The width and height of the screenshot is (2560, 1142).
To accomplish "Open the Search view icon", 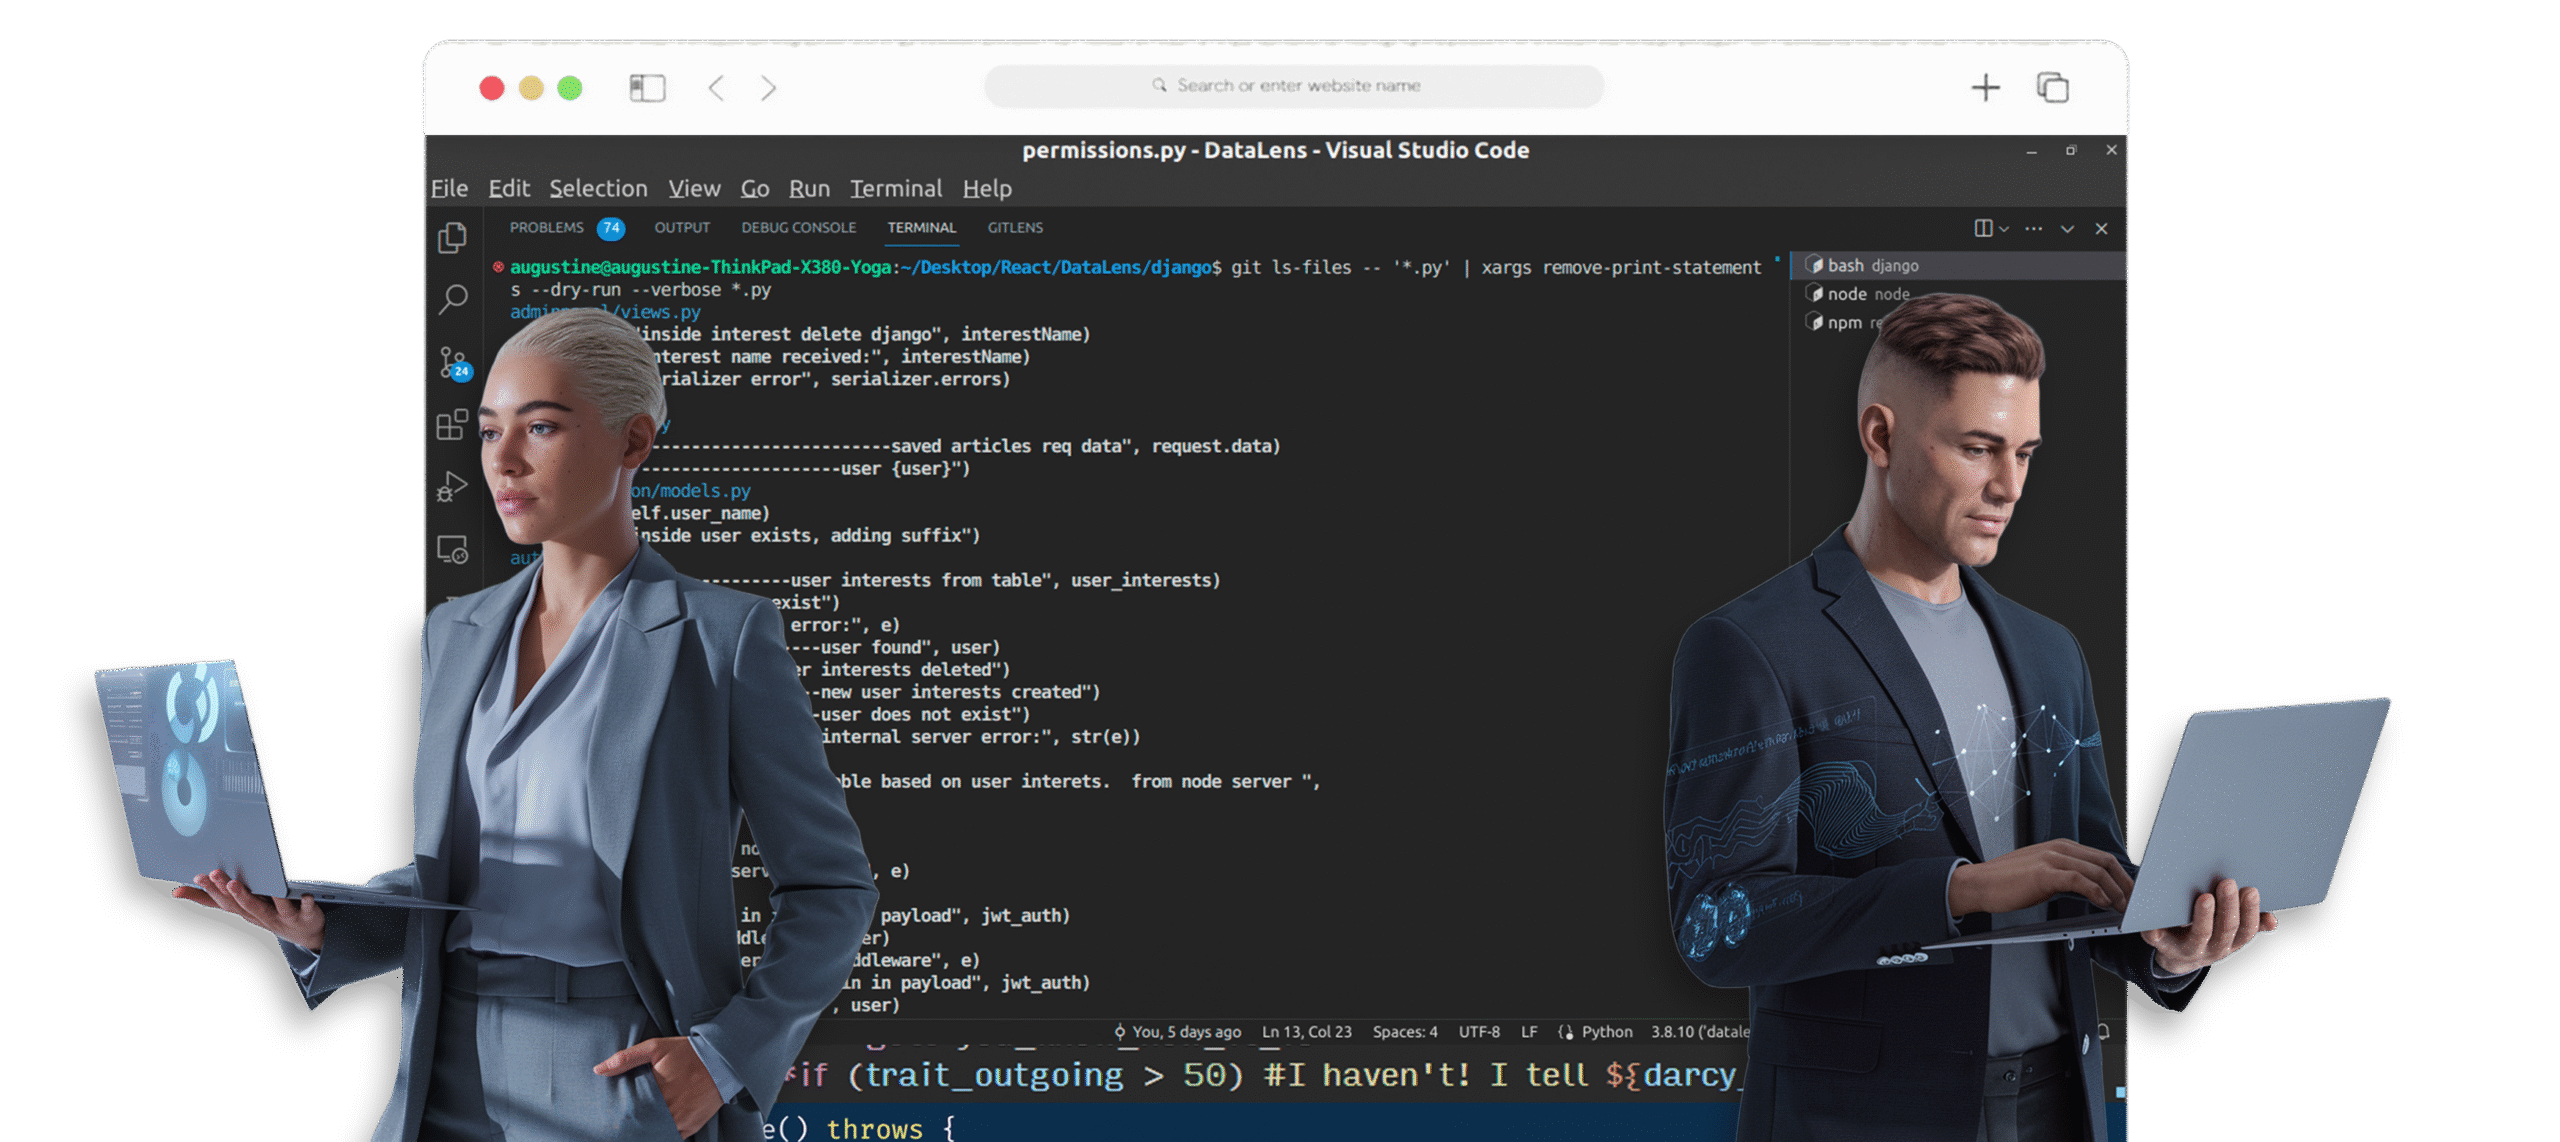I will pos(452,298).
